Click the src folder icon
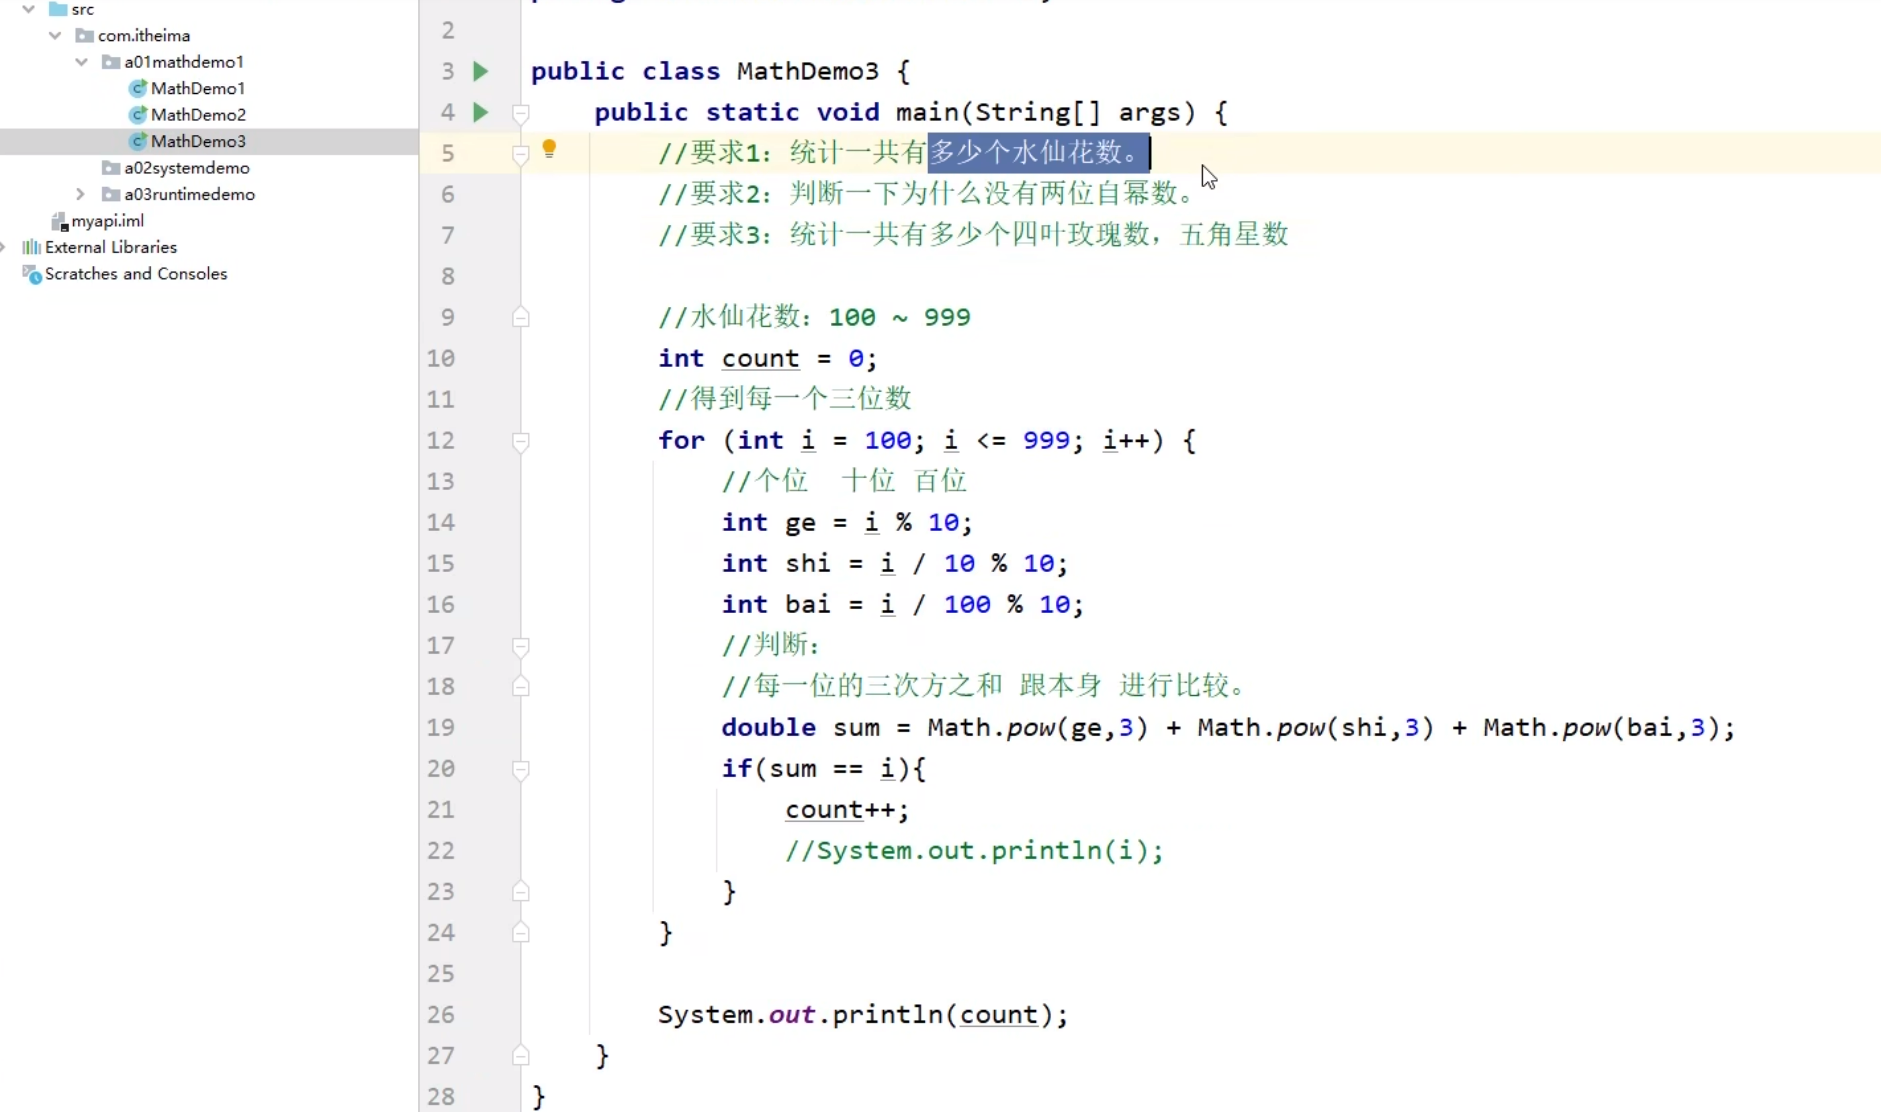The height and width of the screenshot is (1112, 1881). [58, 9]
